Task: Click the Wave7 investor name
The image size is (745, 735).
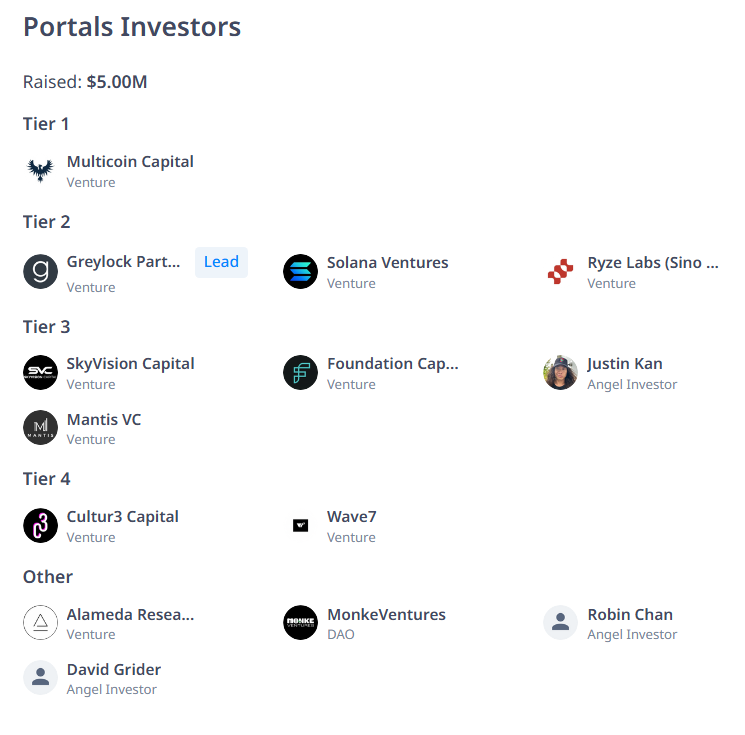Action: point(351,517)
